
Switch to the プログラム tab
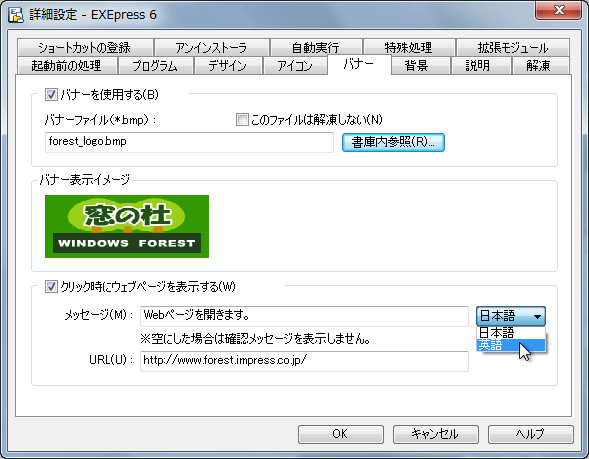(x=156, y=66)
